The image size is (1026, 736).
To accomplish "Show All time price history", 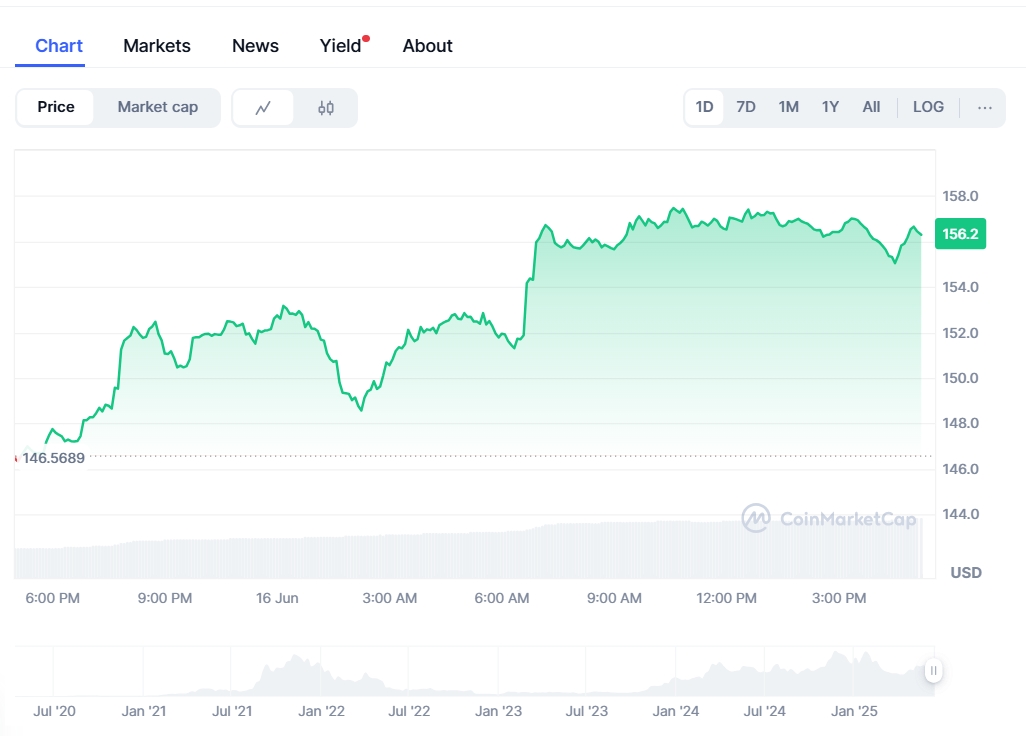I will tap(871, 107).
